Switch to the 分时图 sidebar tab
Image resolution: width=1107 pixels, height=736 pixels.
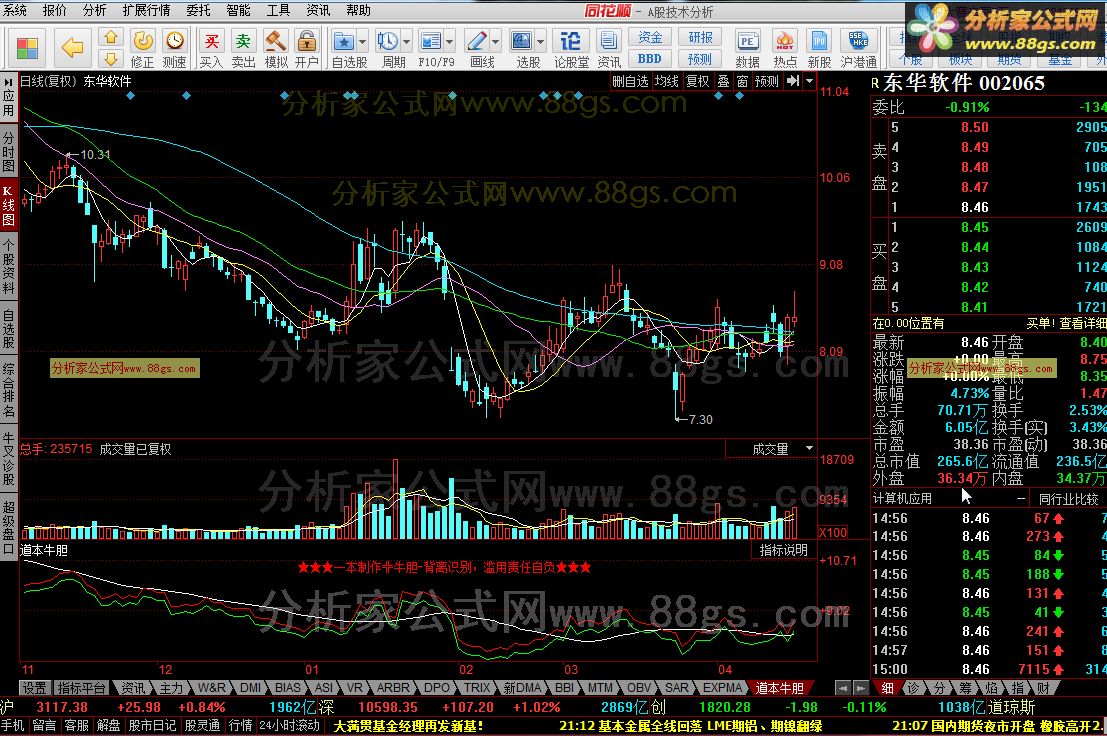(8, 151)
